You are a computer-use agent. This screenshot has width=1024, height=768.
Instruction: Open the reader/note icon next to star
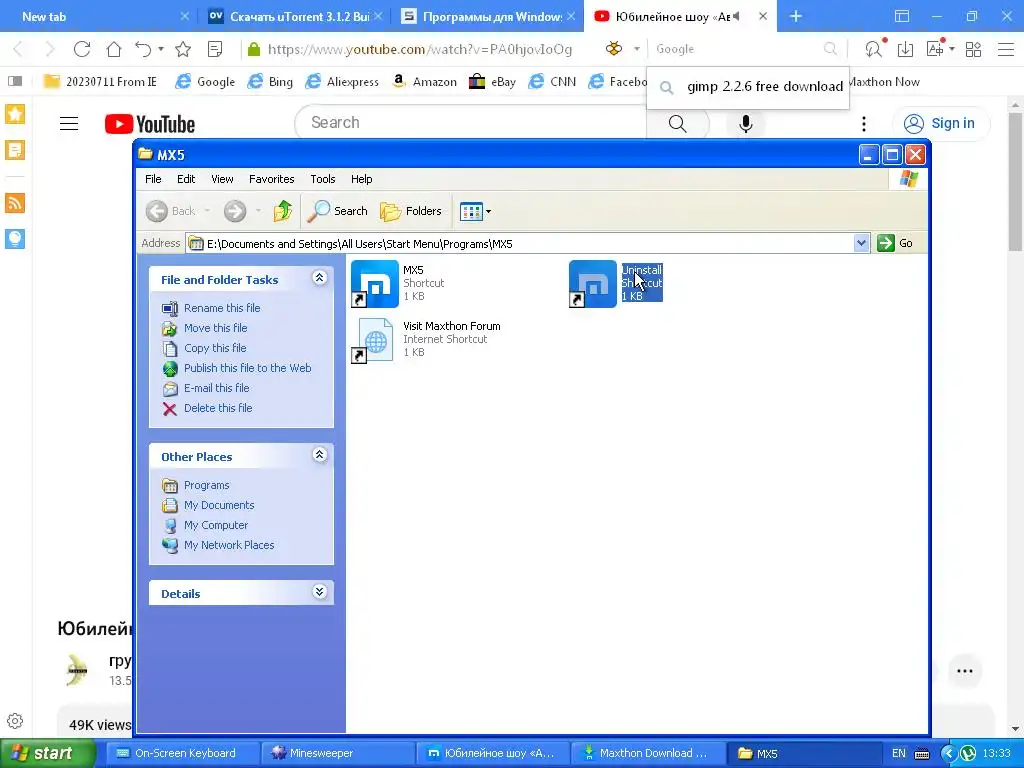click(214, 49)
